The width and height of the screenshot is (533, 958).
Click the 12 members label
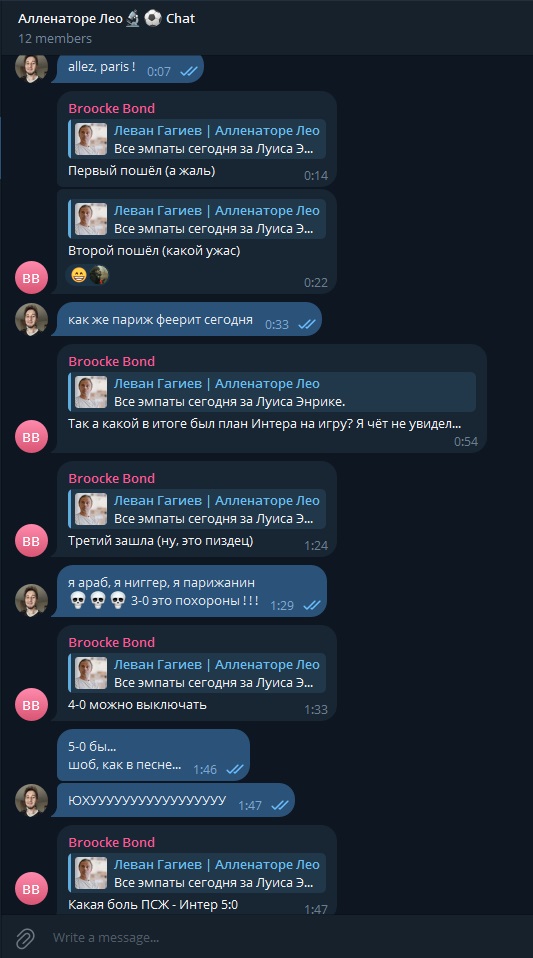click(x=55, y=38)
